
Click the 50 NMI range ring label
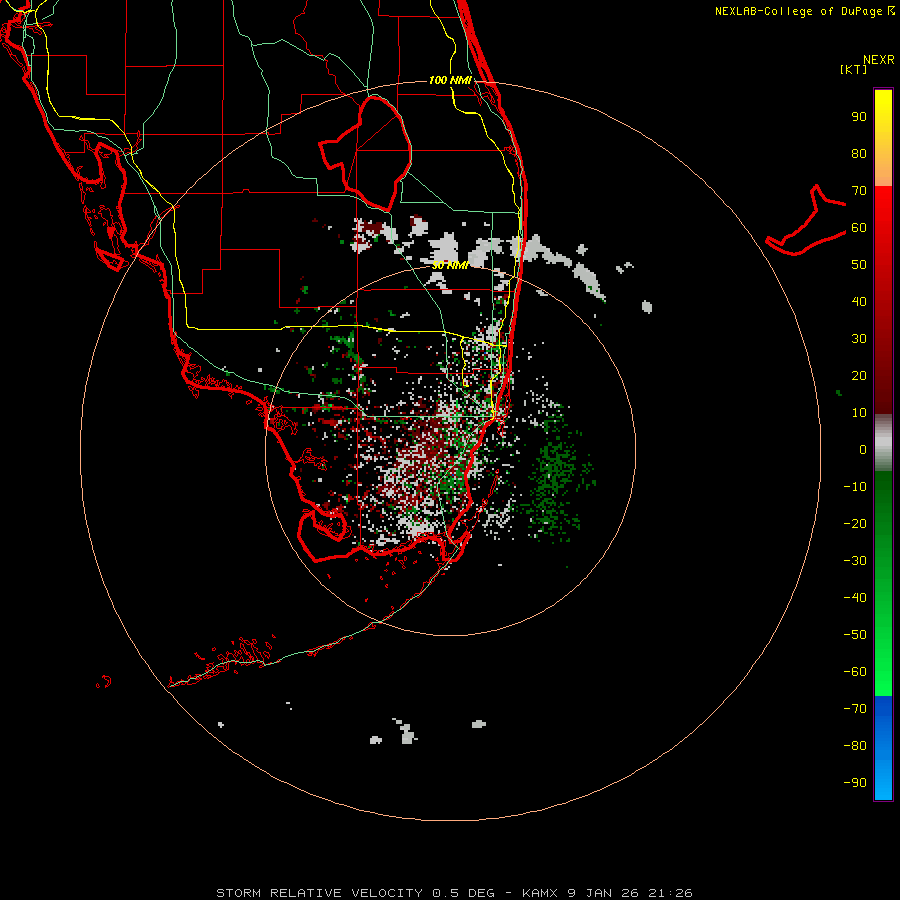[450, 265]
